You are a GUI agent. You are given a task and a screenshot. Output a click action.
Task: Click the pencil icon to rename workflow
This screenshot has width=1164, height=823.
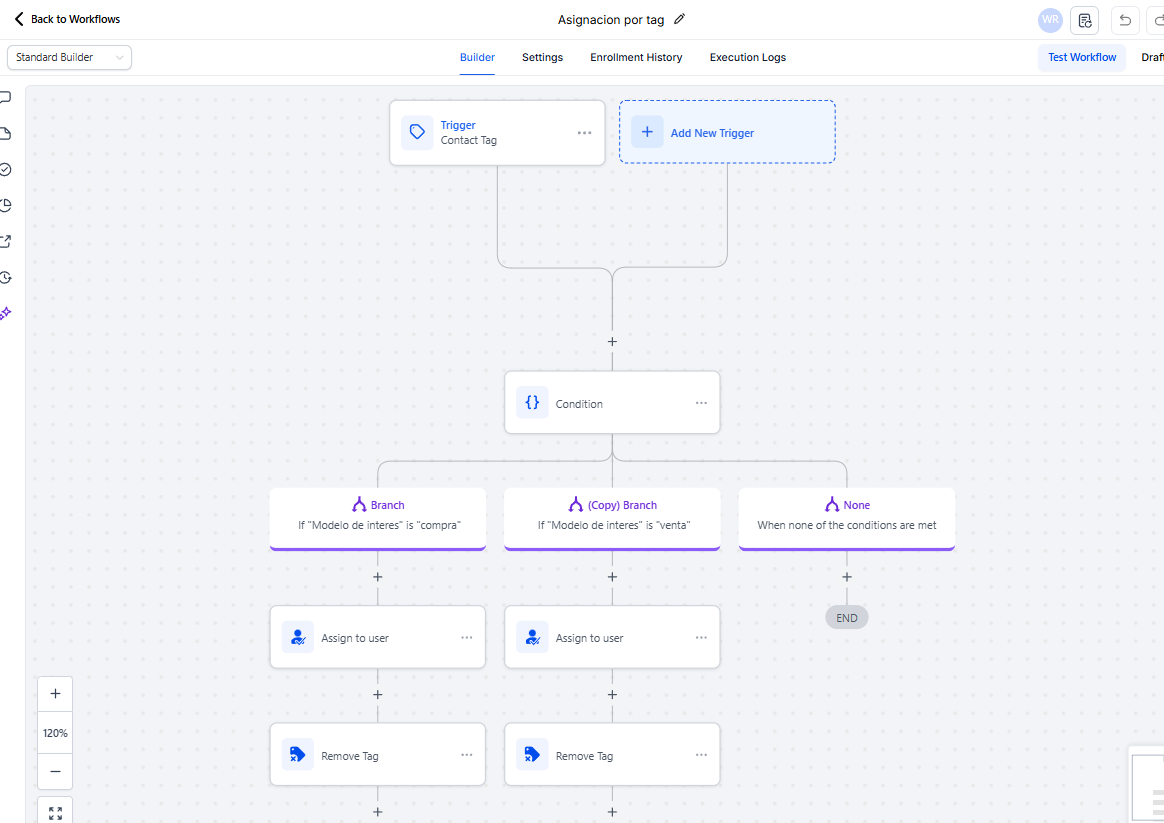click(680, 19)
